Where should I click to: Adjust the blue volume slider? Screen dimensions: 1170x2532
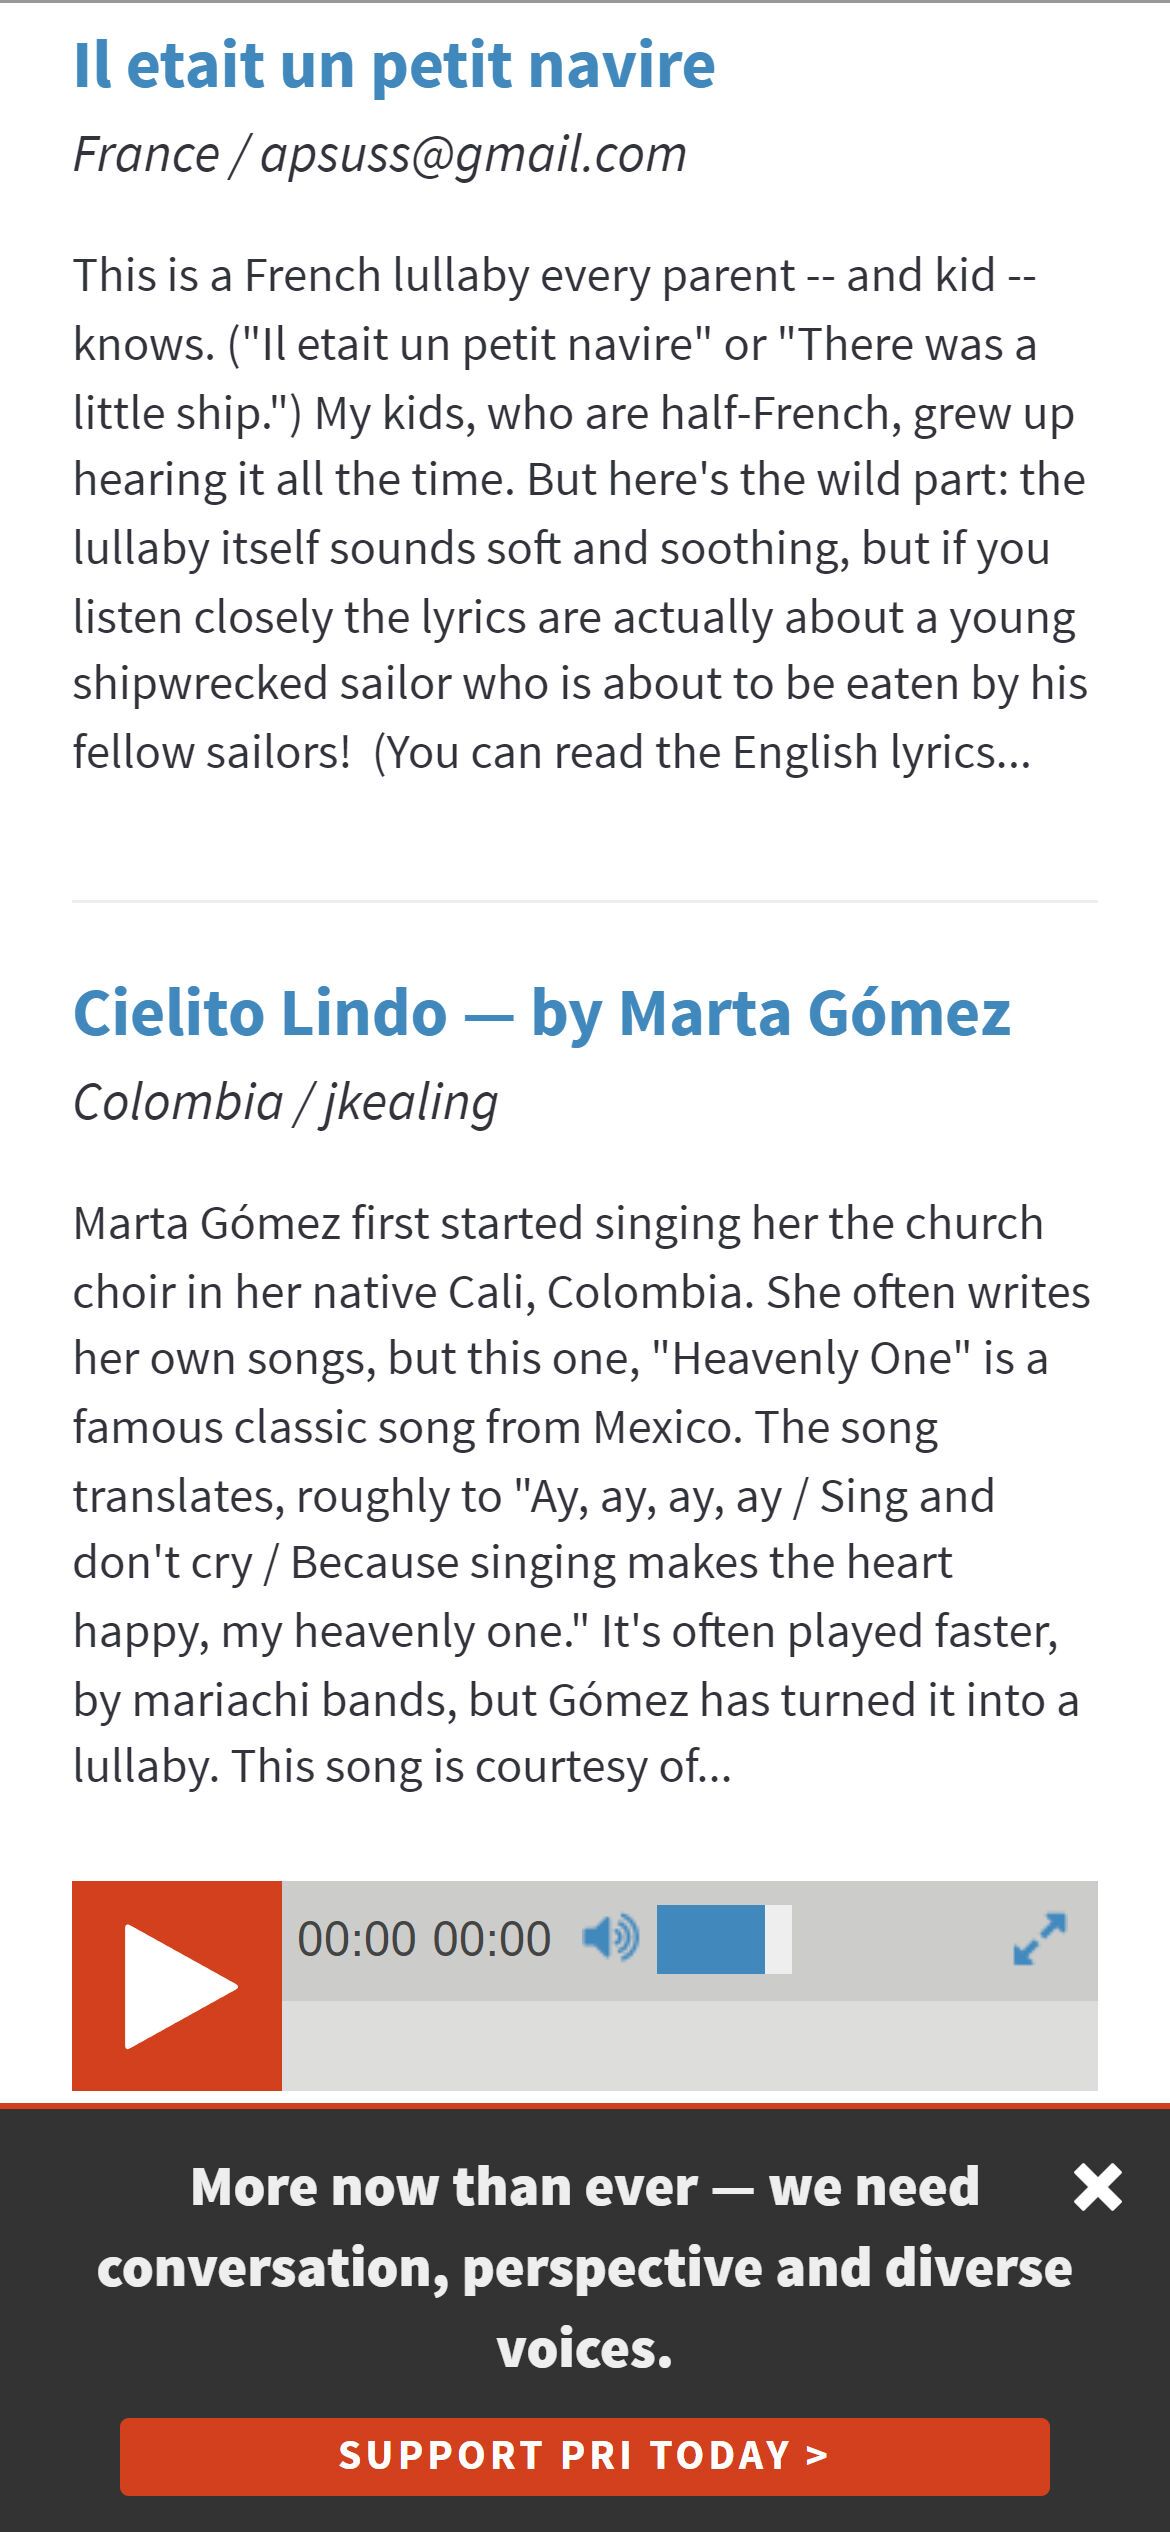click(711, 1939)
